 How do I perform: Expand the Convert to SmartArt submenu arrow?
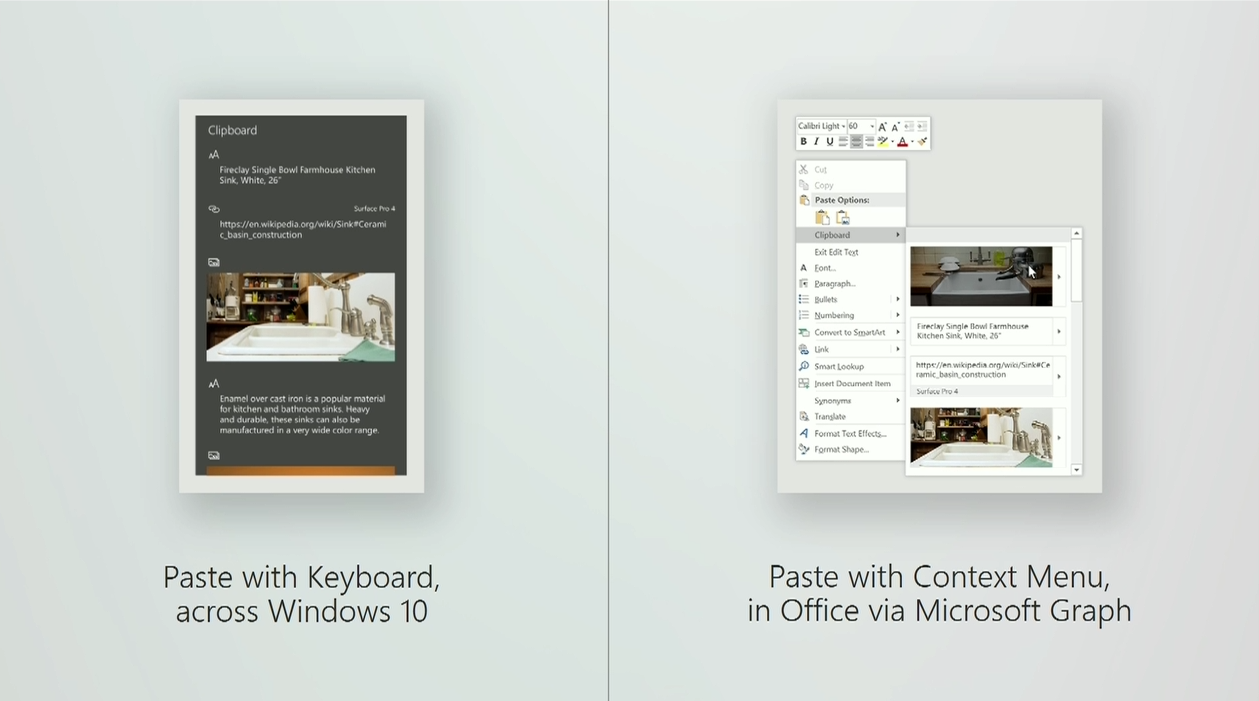click(x=897, y=332)
